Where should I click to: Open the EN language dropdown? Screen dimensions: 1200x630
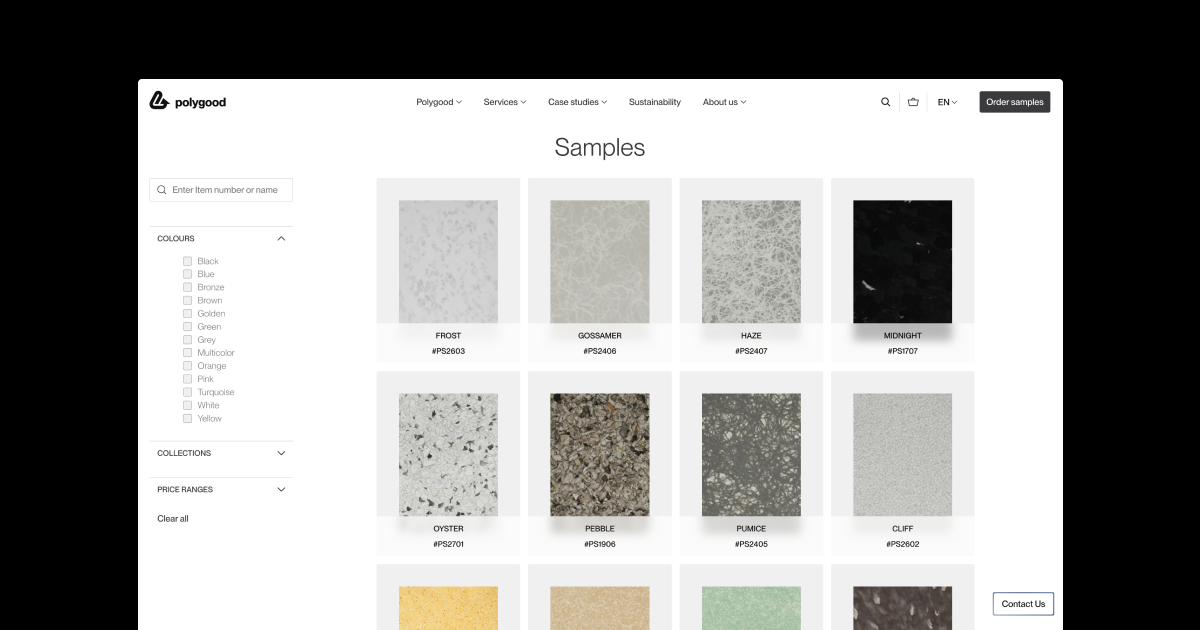click(x=947, y=102)
